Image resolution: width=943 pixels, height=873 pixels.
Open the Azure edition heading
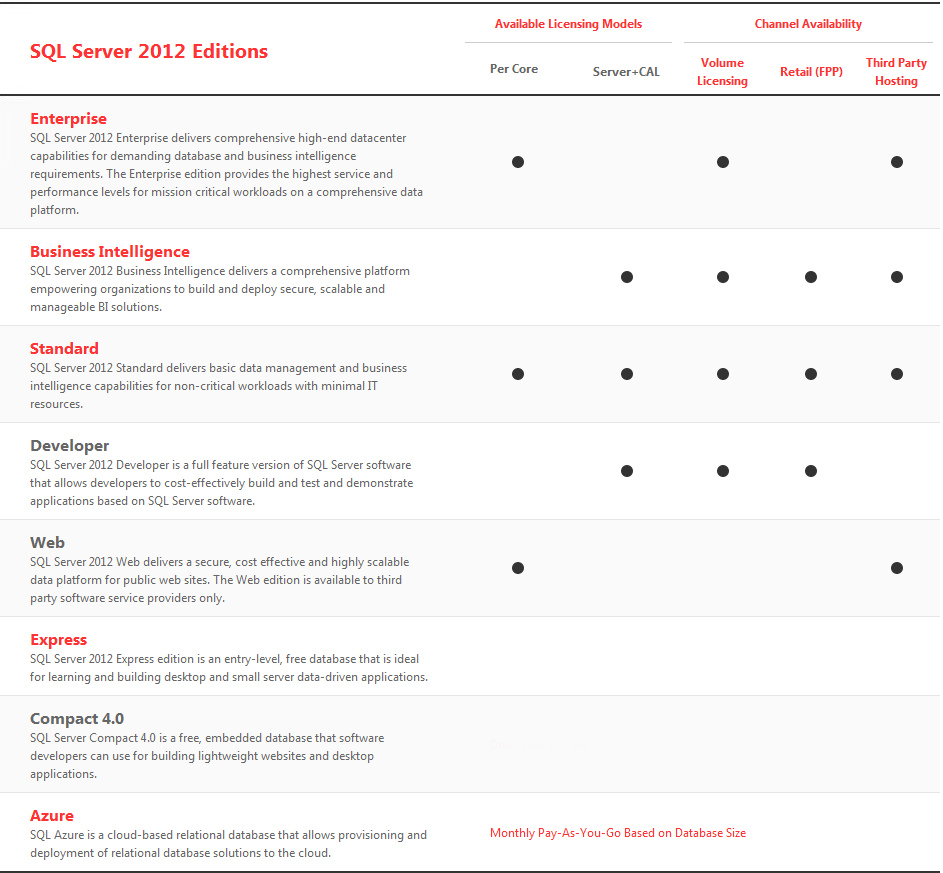52,815
